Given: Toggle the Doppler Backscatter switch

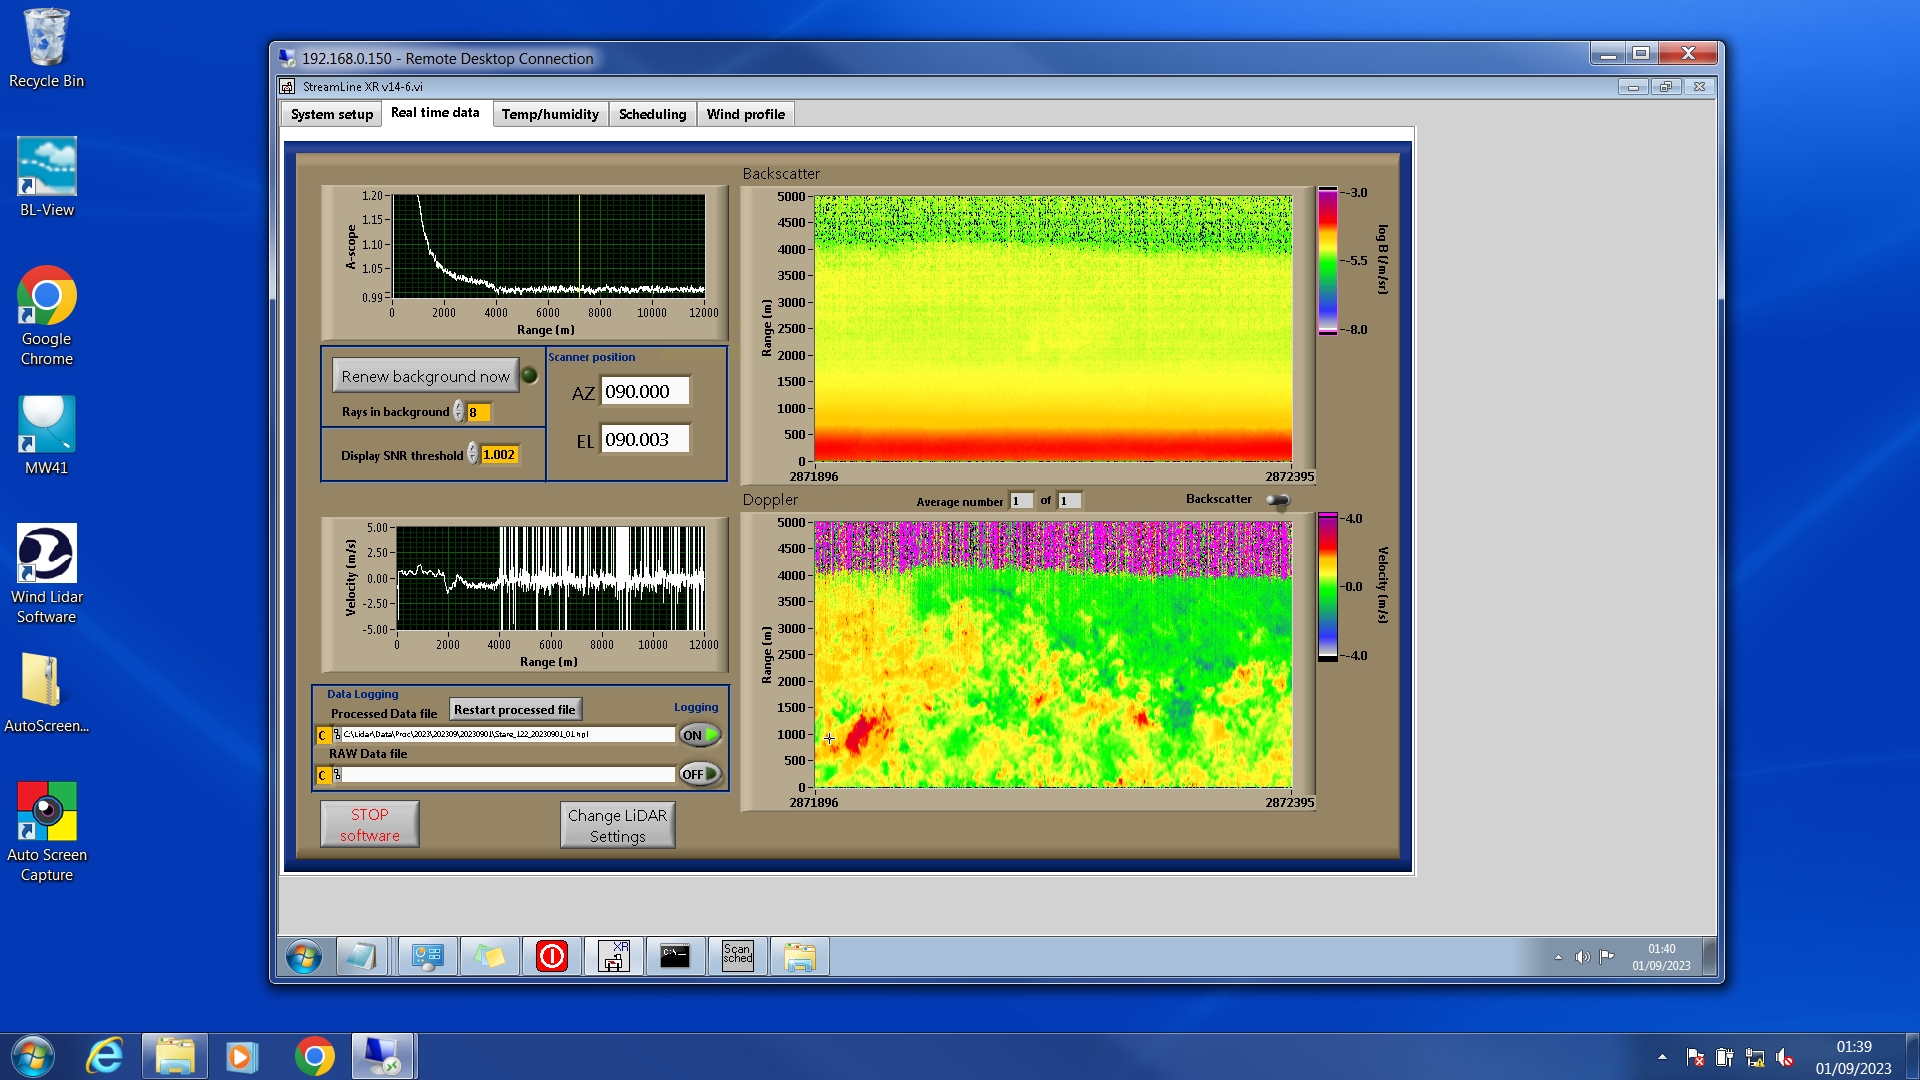Looking at the screenshot, I should tap(1278, 500).
